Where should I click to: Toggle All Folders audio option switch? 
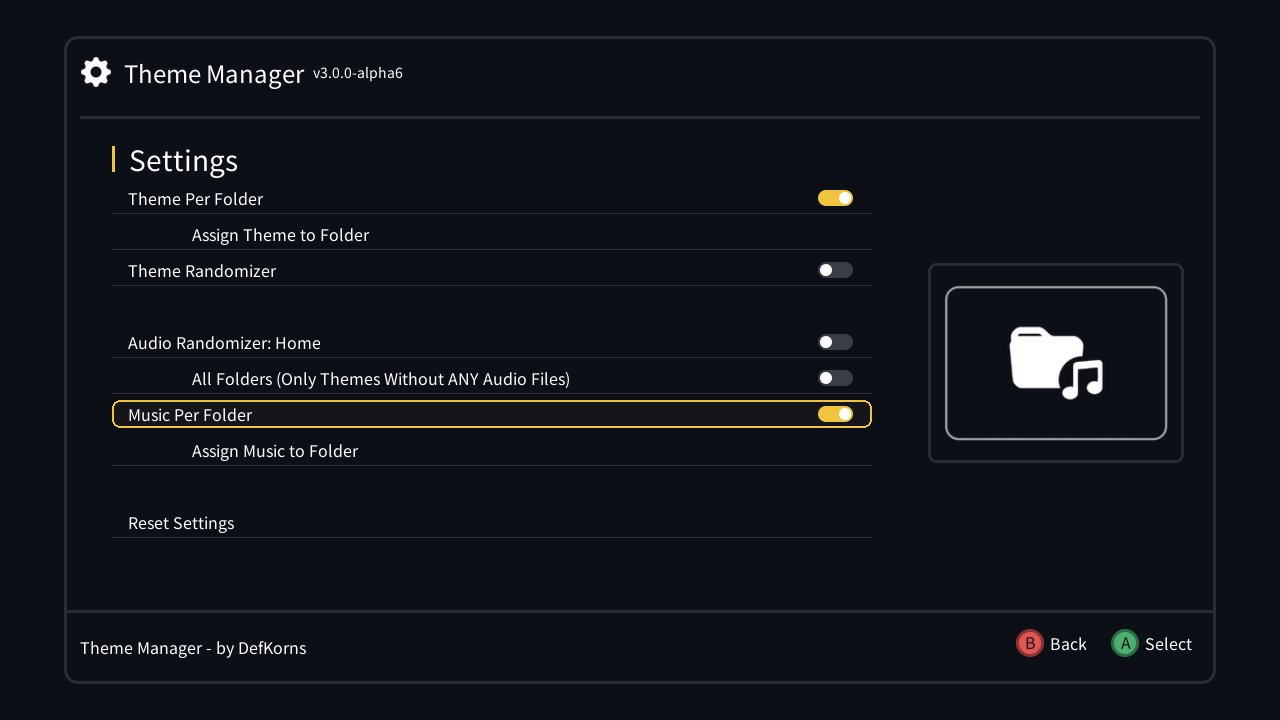[835, 378]
